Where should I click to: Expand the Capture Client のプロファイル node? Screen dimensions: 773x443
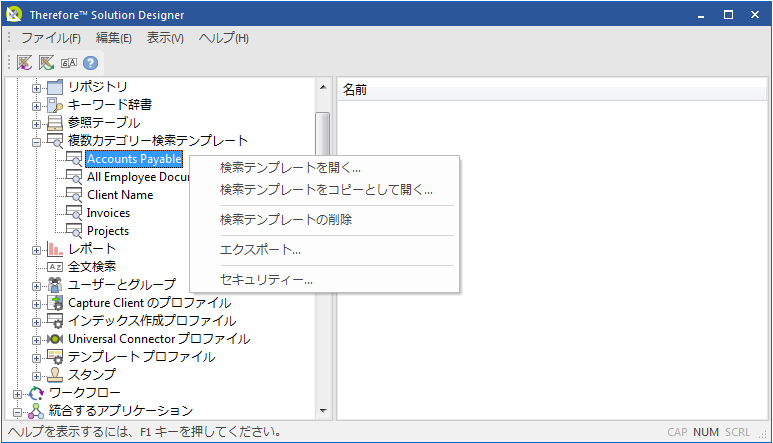37,303
